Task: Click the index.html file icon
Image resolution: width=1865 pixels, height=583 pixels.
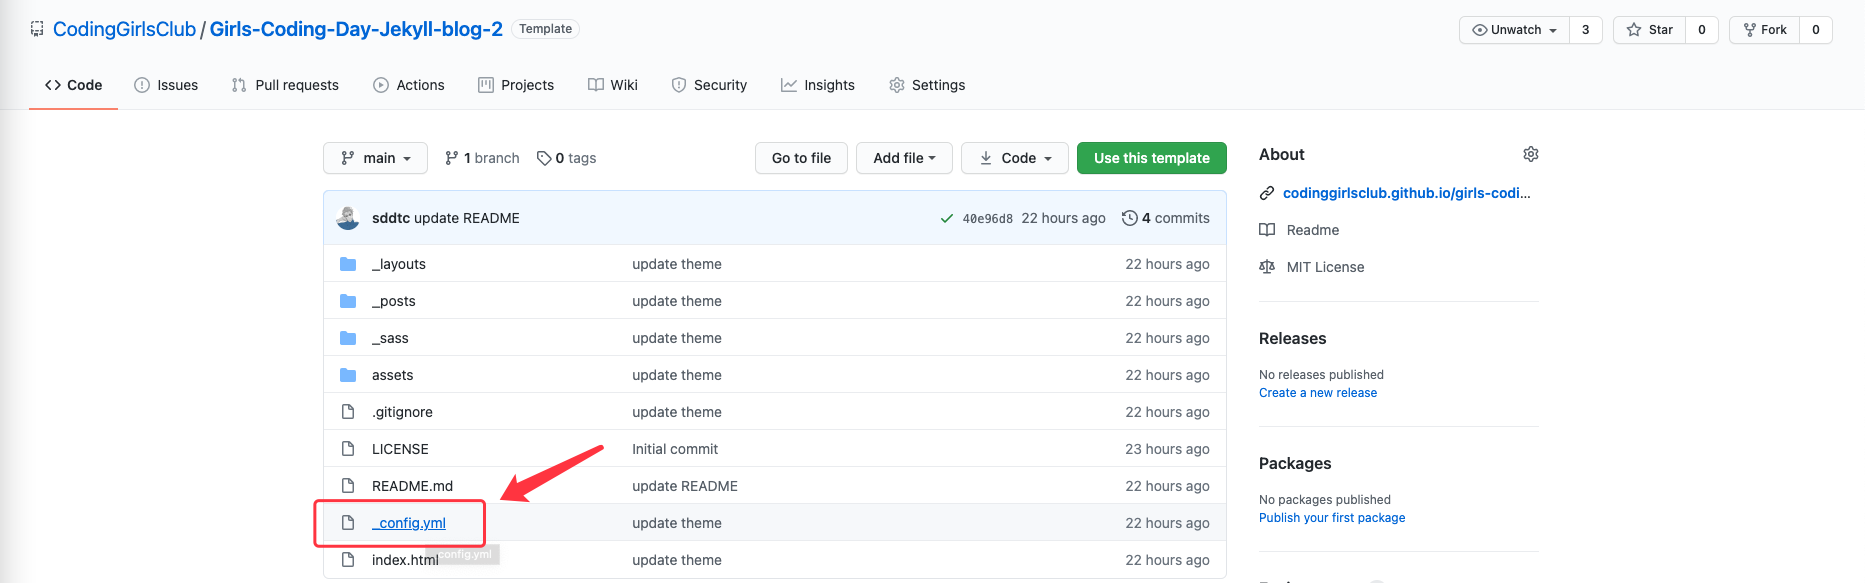Action: [348, 560]
